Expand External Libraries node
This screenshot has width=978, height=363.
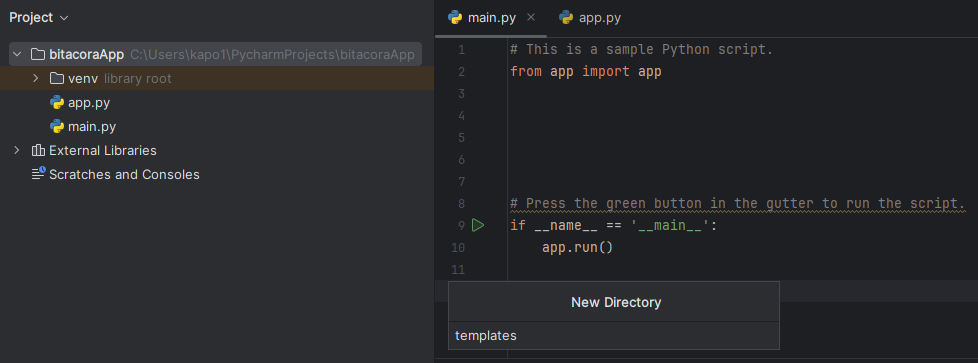[x=17, y=150]
